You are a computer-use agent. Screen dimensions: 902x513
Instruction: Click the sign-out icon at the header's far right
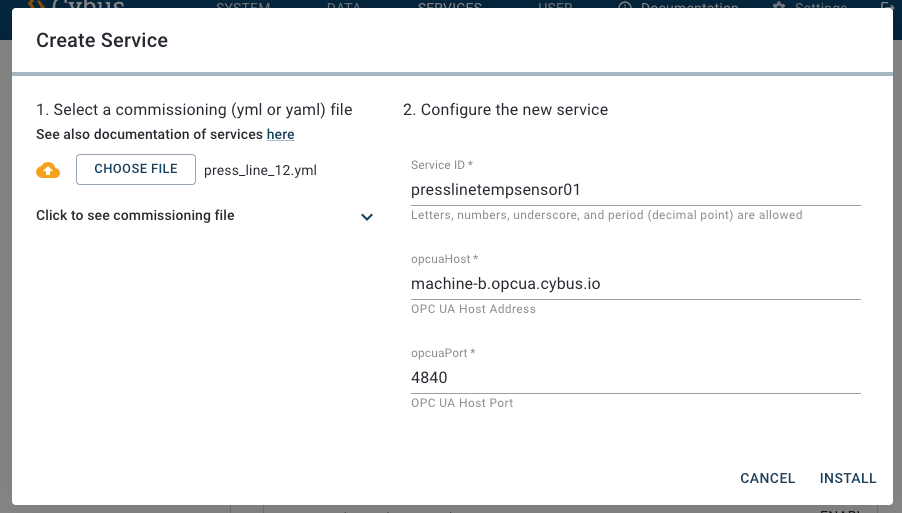coord(885,6)
